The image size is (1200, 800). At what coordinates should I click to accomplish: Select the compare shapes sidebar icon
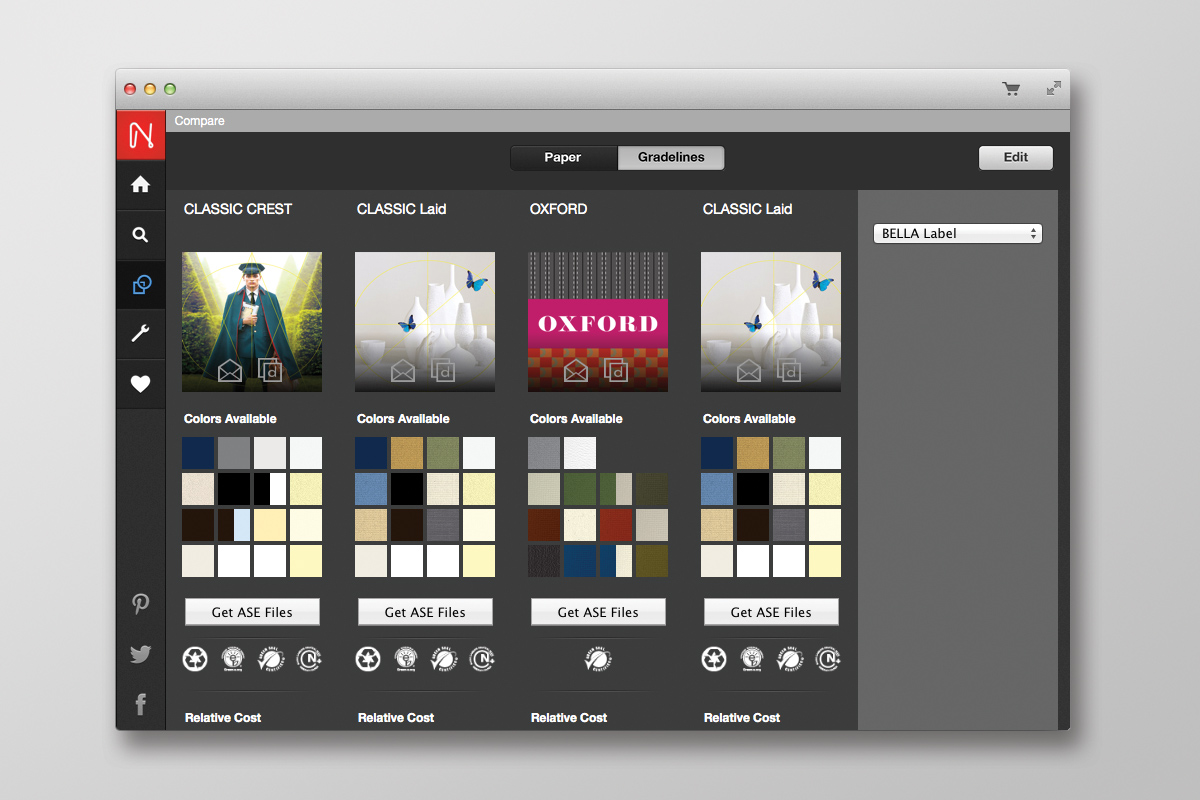[140, 285]
